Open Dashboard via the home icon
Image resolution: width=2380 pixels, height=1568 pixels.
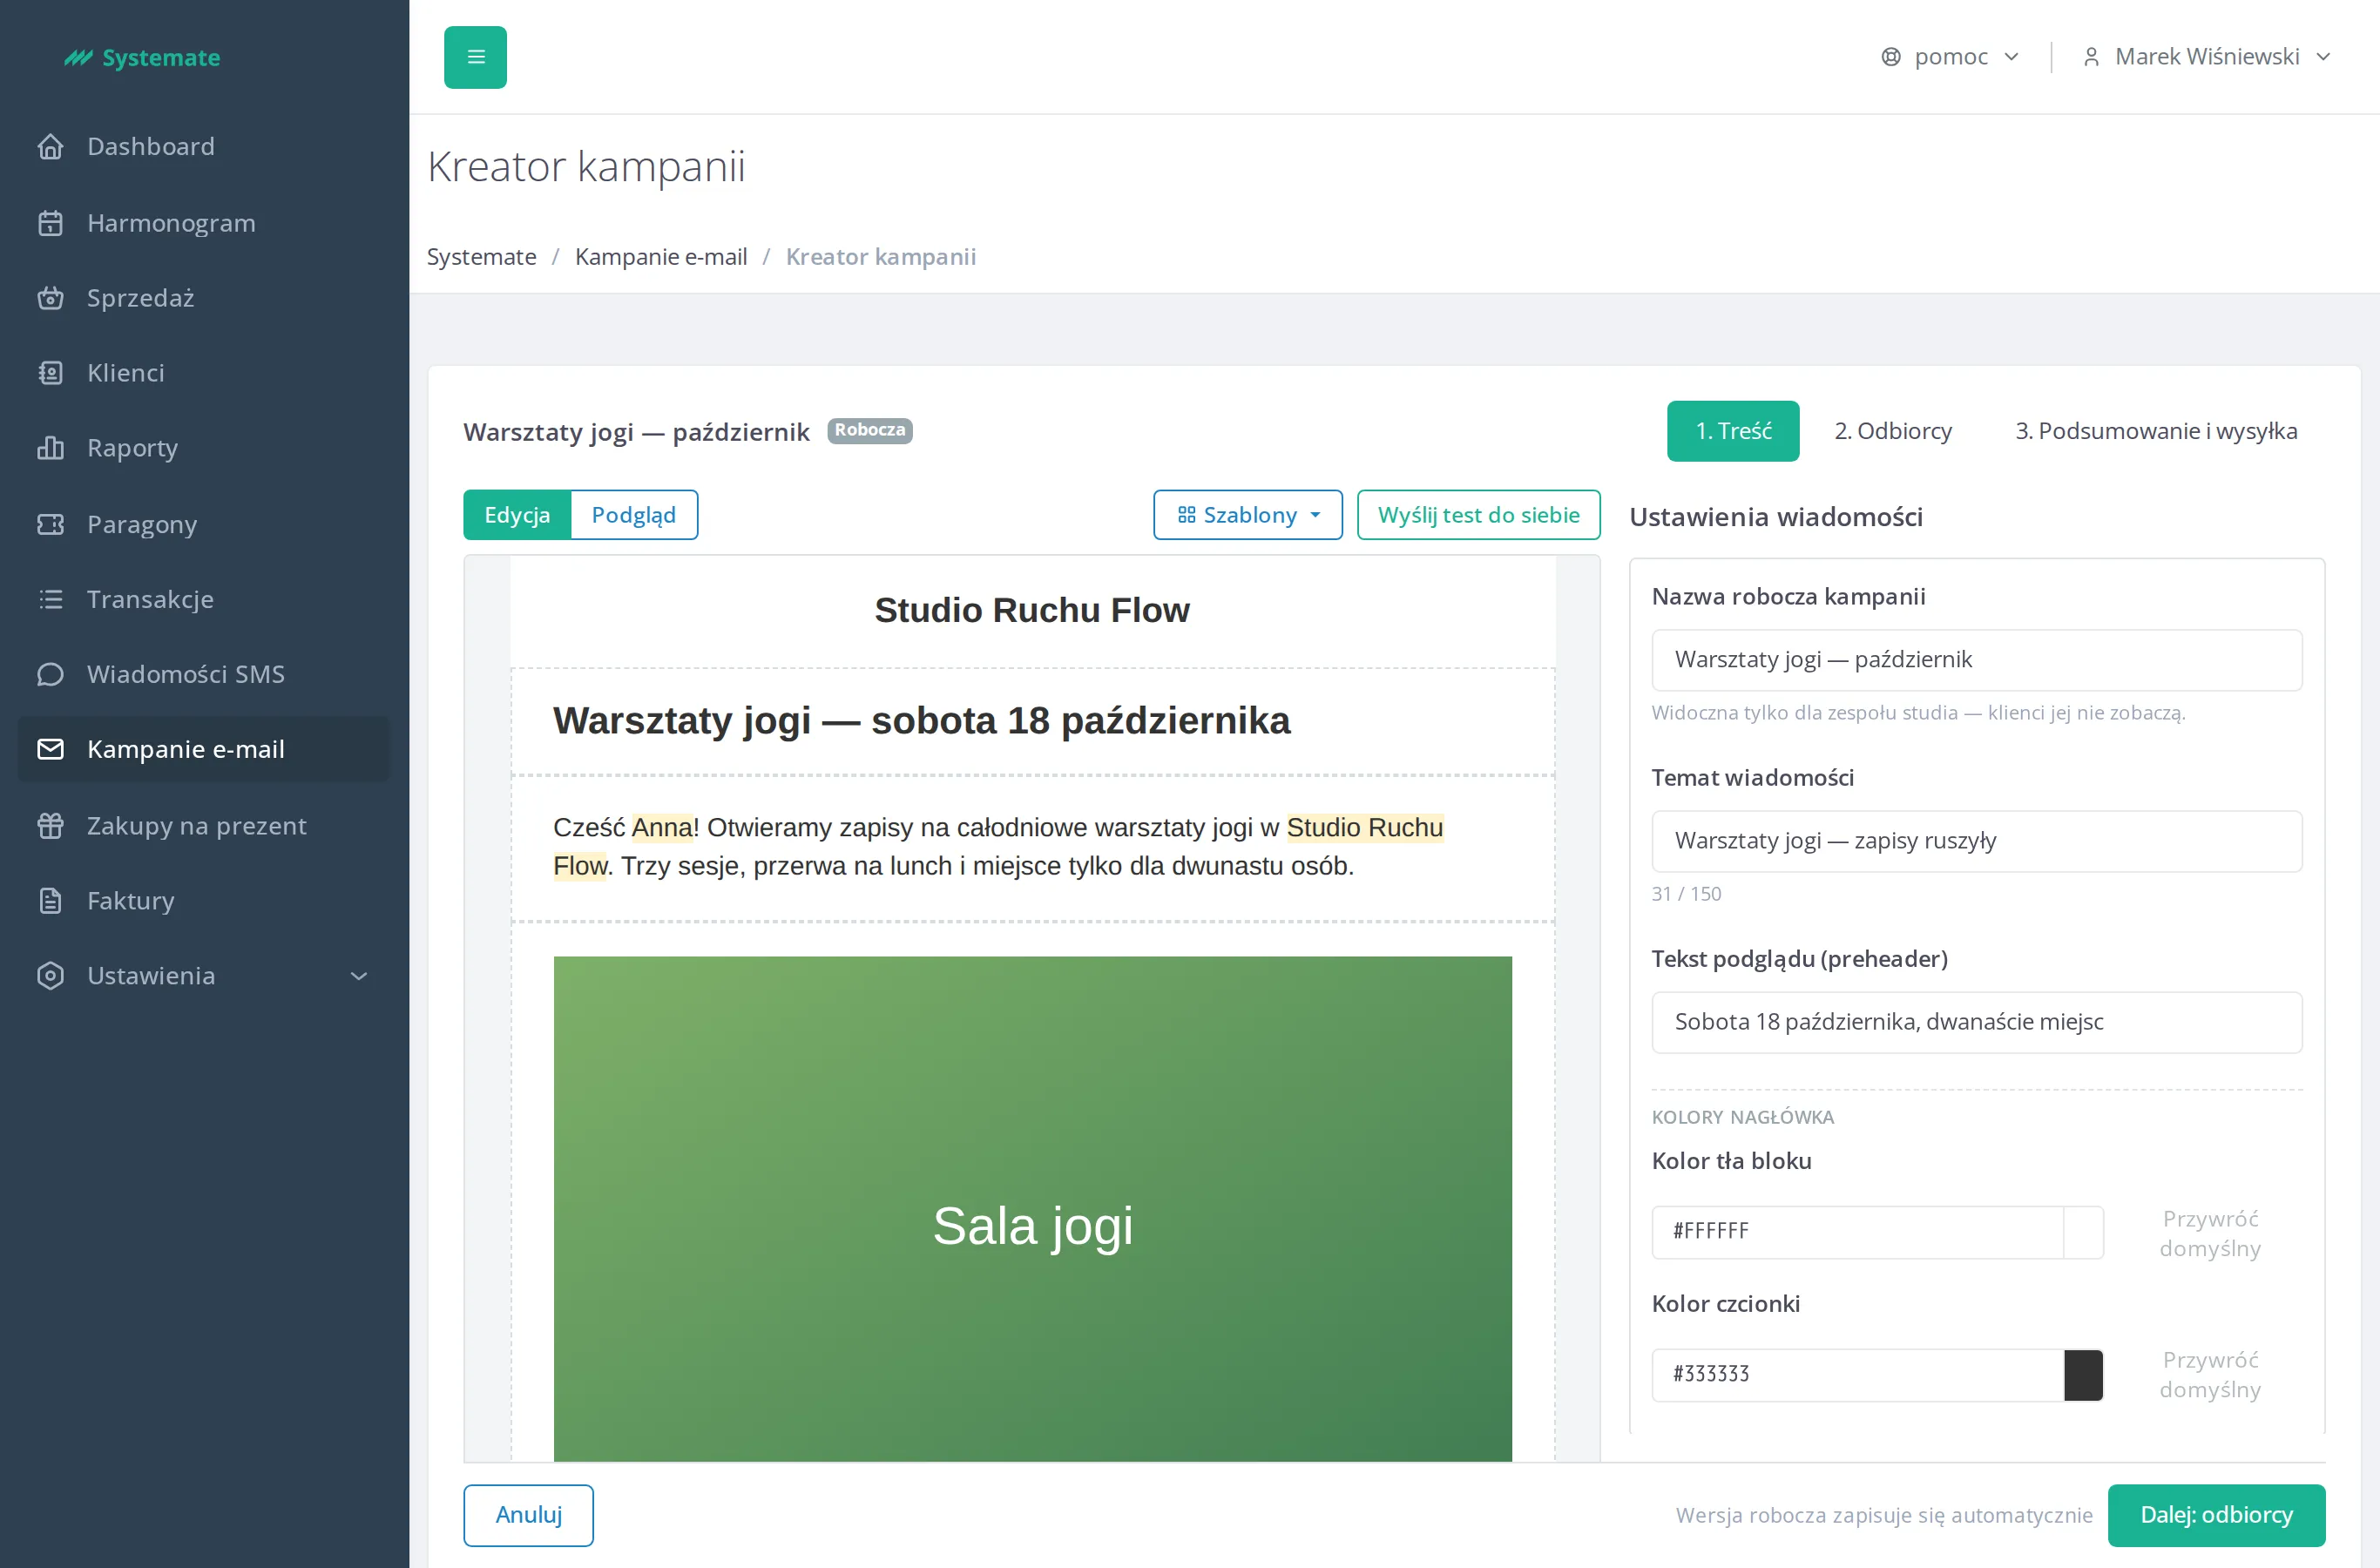coord(50,146)
